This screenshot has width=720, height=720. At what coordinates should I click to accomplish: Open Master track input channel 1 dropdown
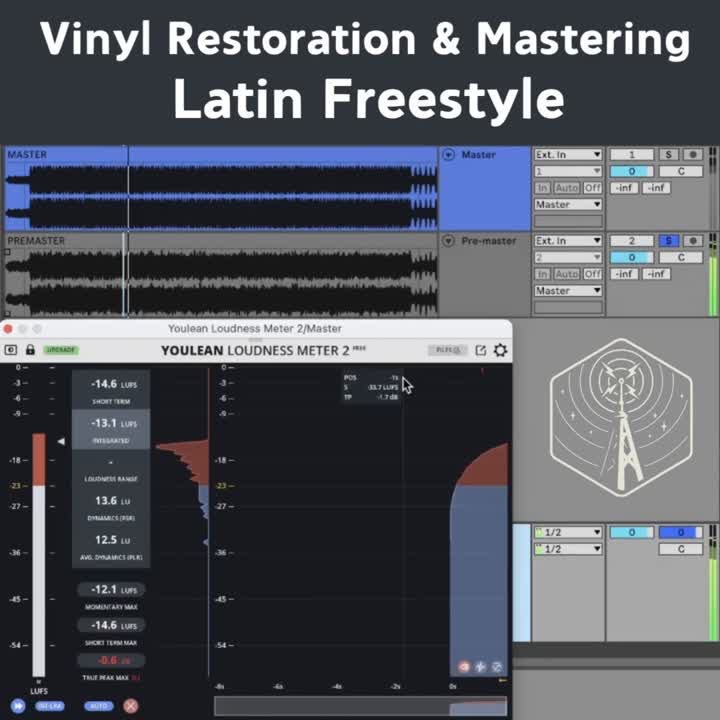568,171
